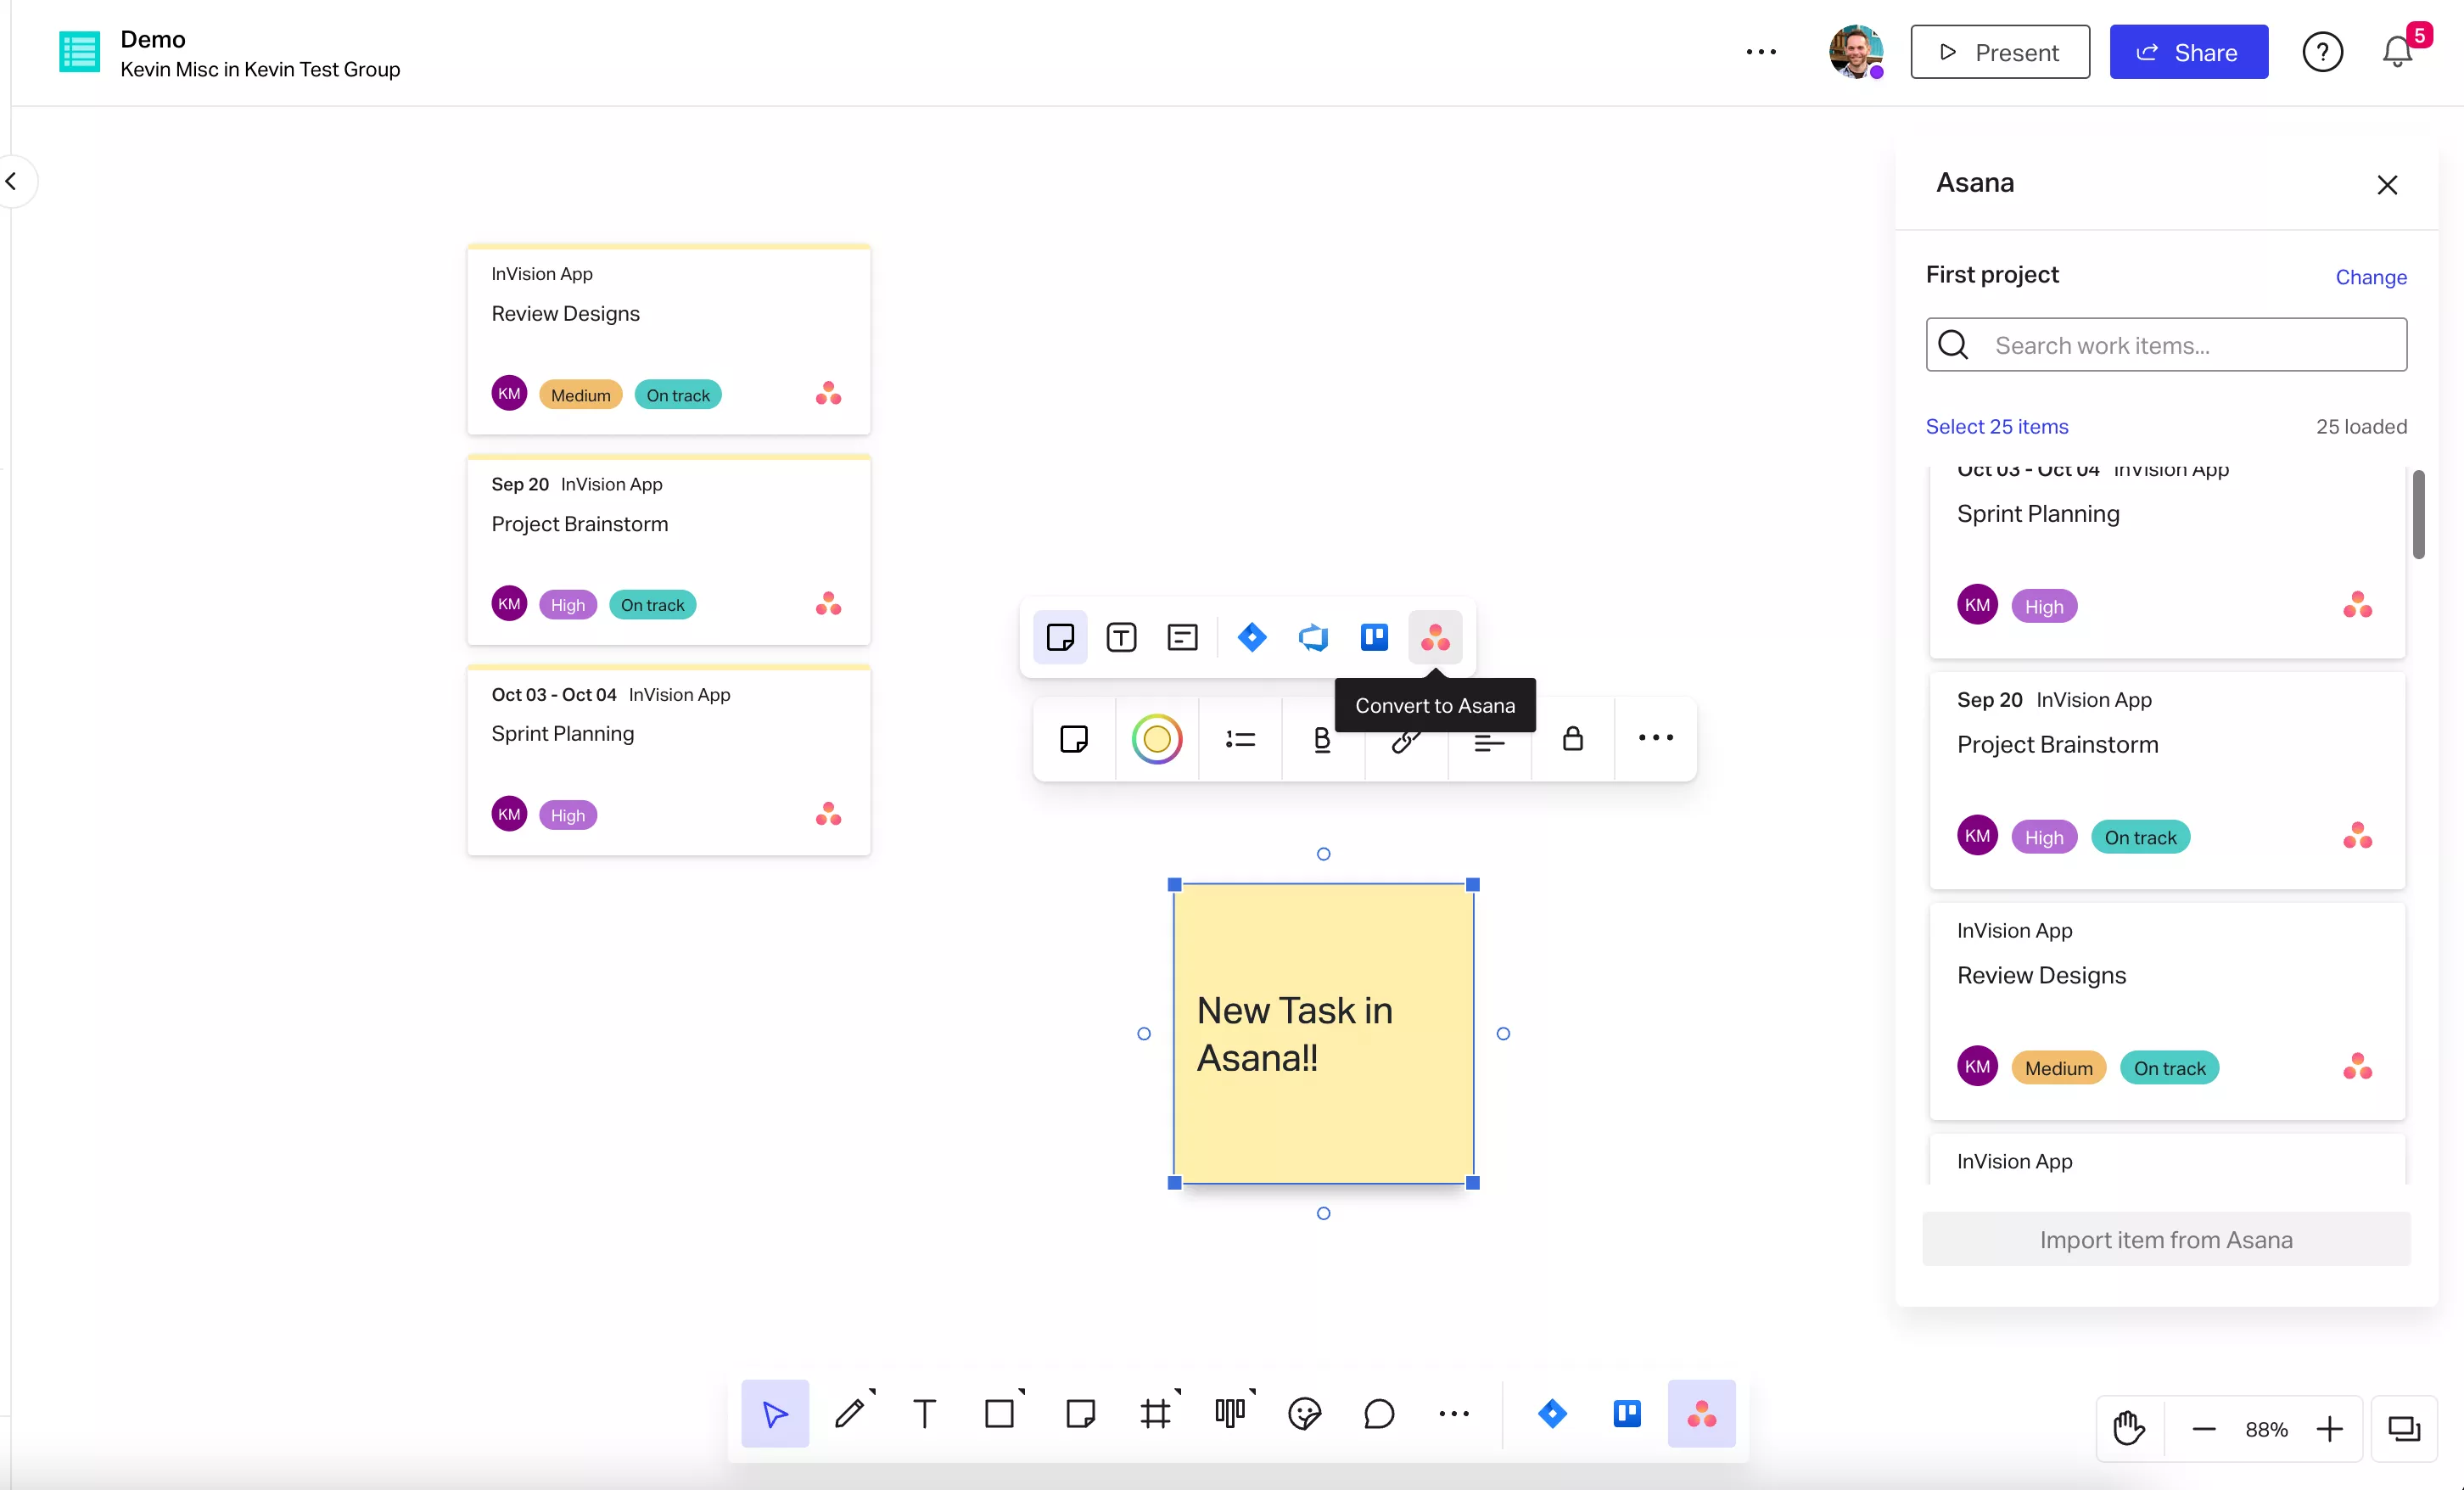Image resolution: width=2464 pixels, height=1490 pixels.
Task: Click On track tag on canvas Project Brainstorm card
Action: 652,605
